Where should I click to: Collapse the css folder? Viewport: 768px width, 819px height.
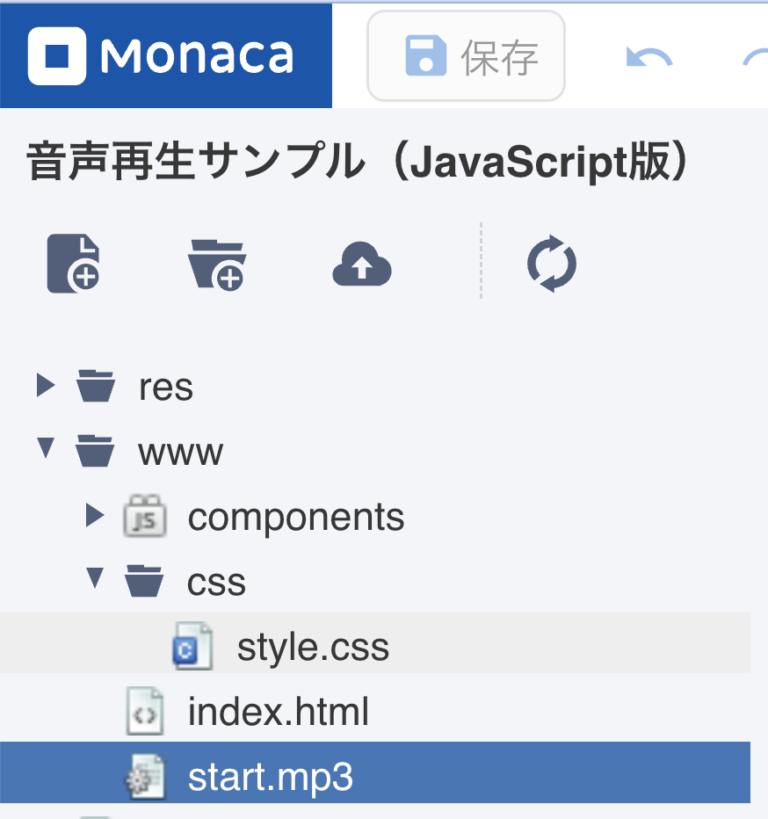[x=92, y=581]
